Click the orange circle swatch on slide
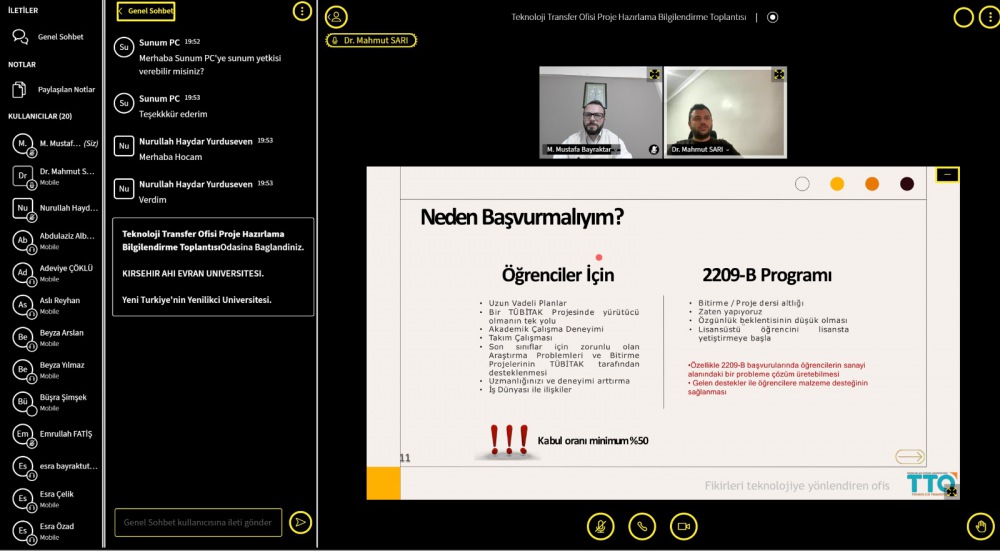The width and height of the screenshot is (1000, 551). tap(872, 184)
